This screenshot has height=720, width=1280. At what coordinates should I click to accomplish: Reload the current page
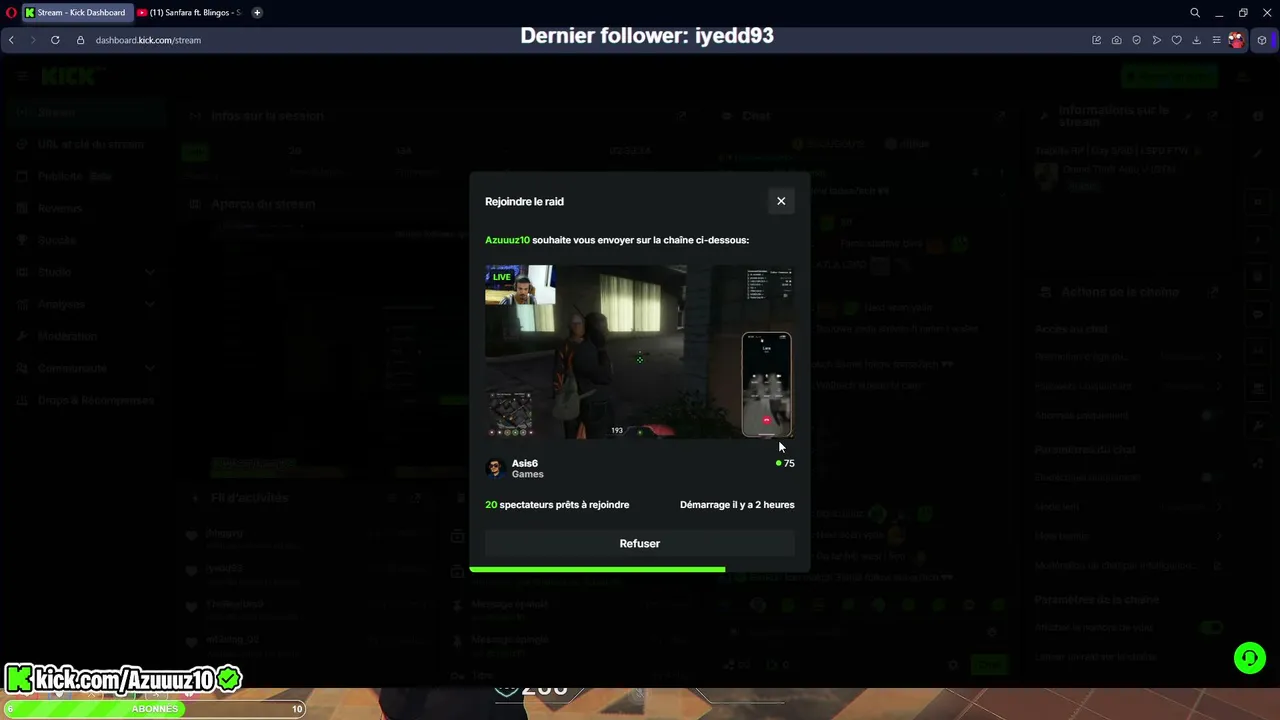pyautogui.click(x=55, y=40)
